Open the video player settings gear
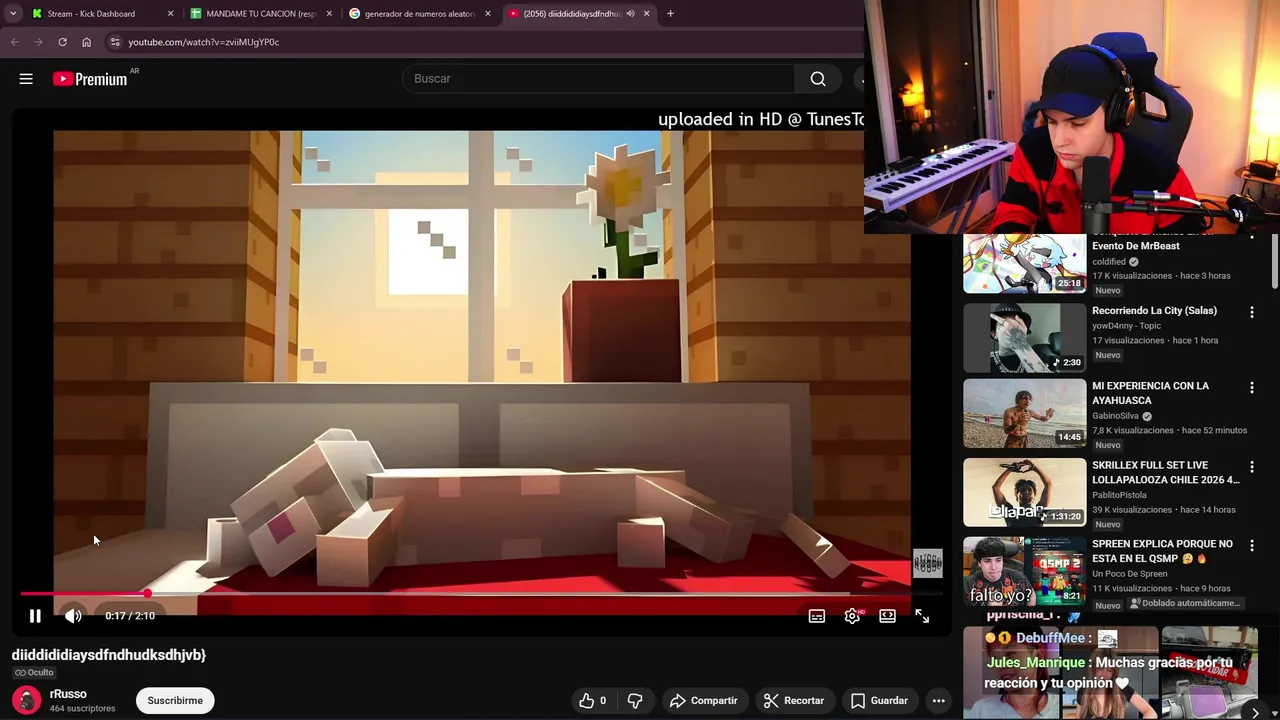The width and height of the screenshot is (1280, 720). [x=852, y=616]
